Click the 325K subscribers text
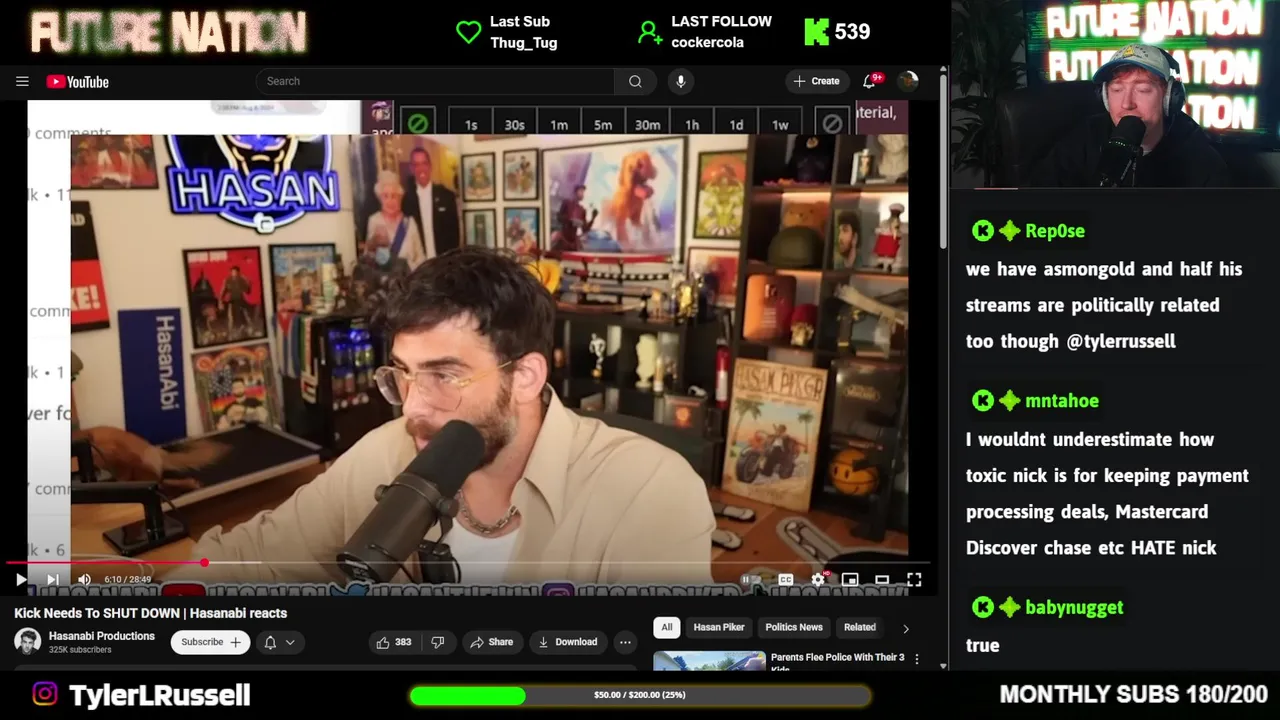 pos(80,650)
